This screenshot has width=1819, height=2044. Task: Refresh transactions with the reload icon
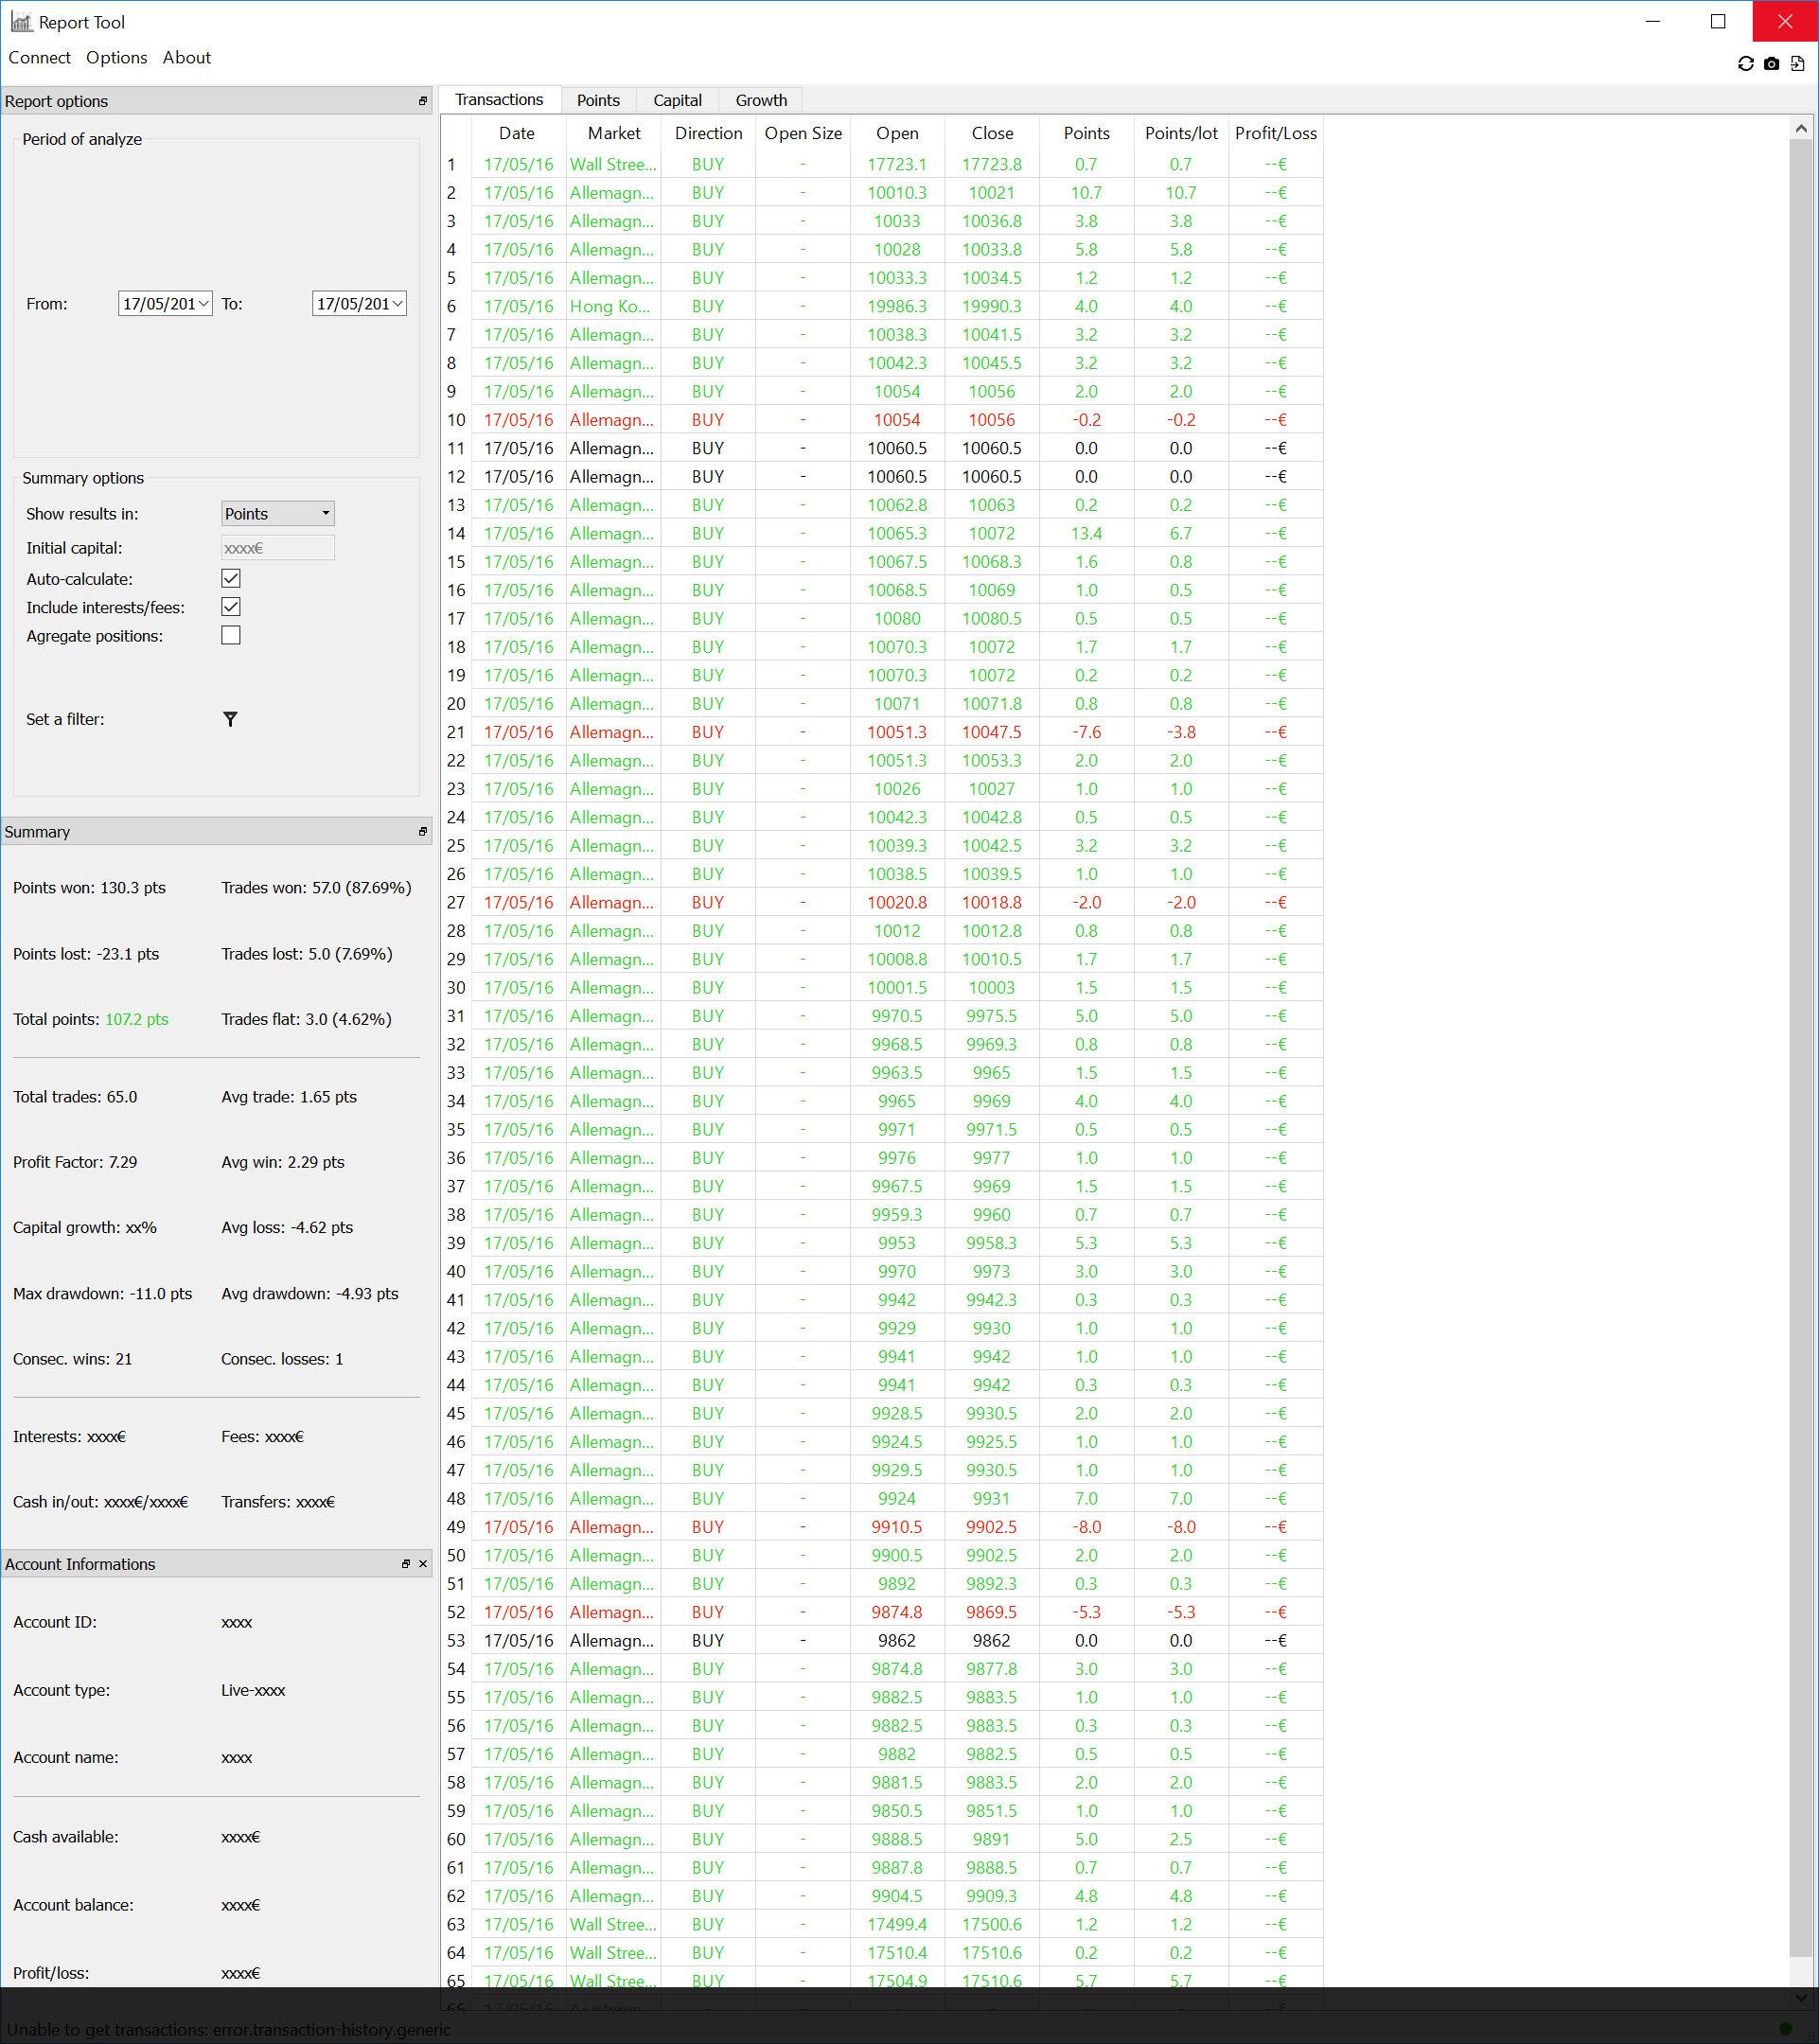click(x=1745, y=64)
